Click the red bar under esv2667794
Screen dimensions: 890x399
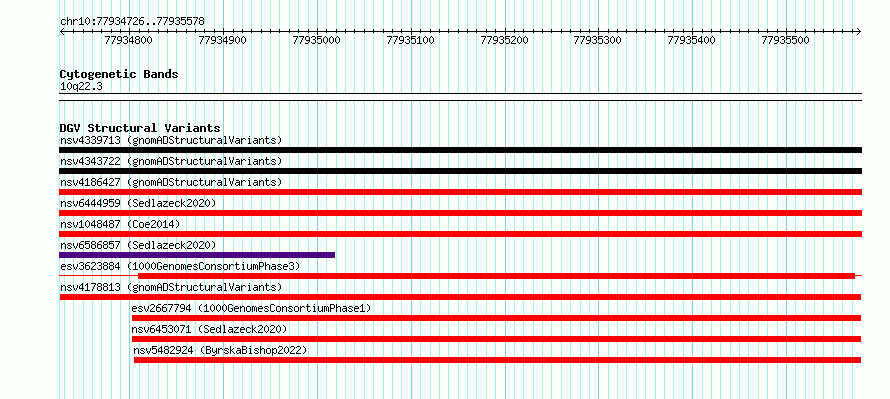click(496, 318)
